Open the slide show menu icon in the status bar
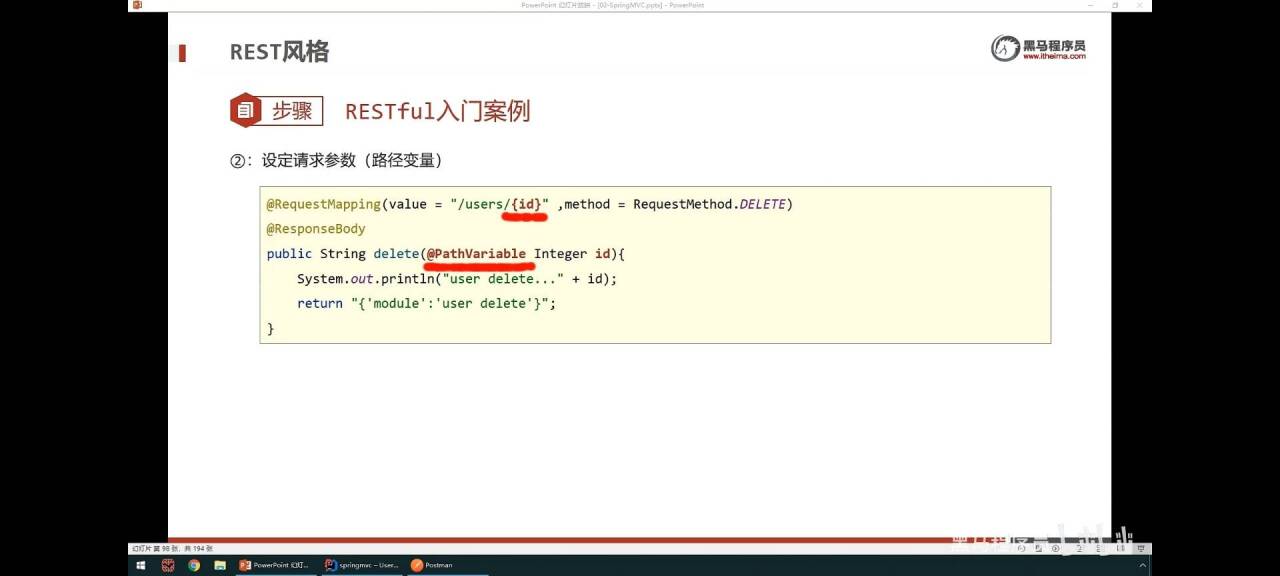The height and width of the screenshot is (576, 1280). [x=1038, y=548]
